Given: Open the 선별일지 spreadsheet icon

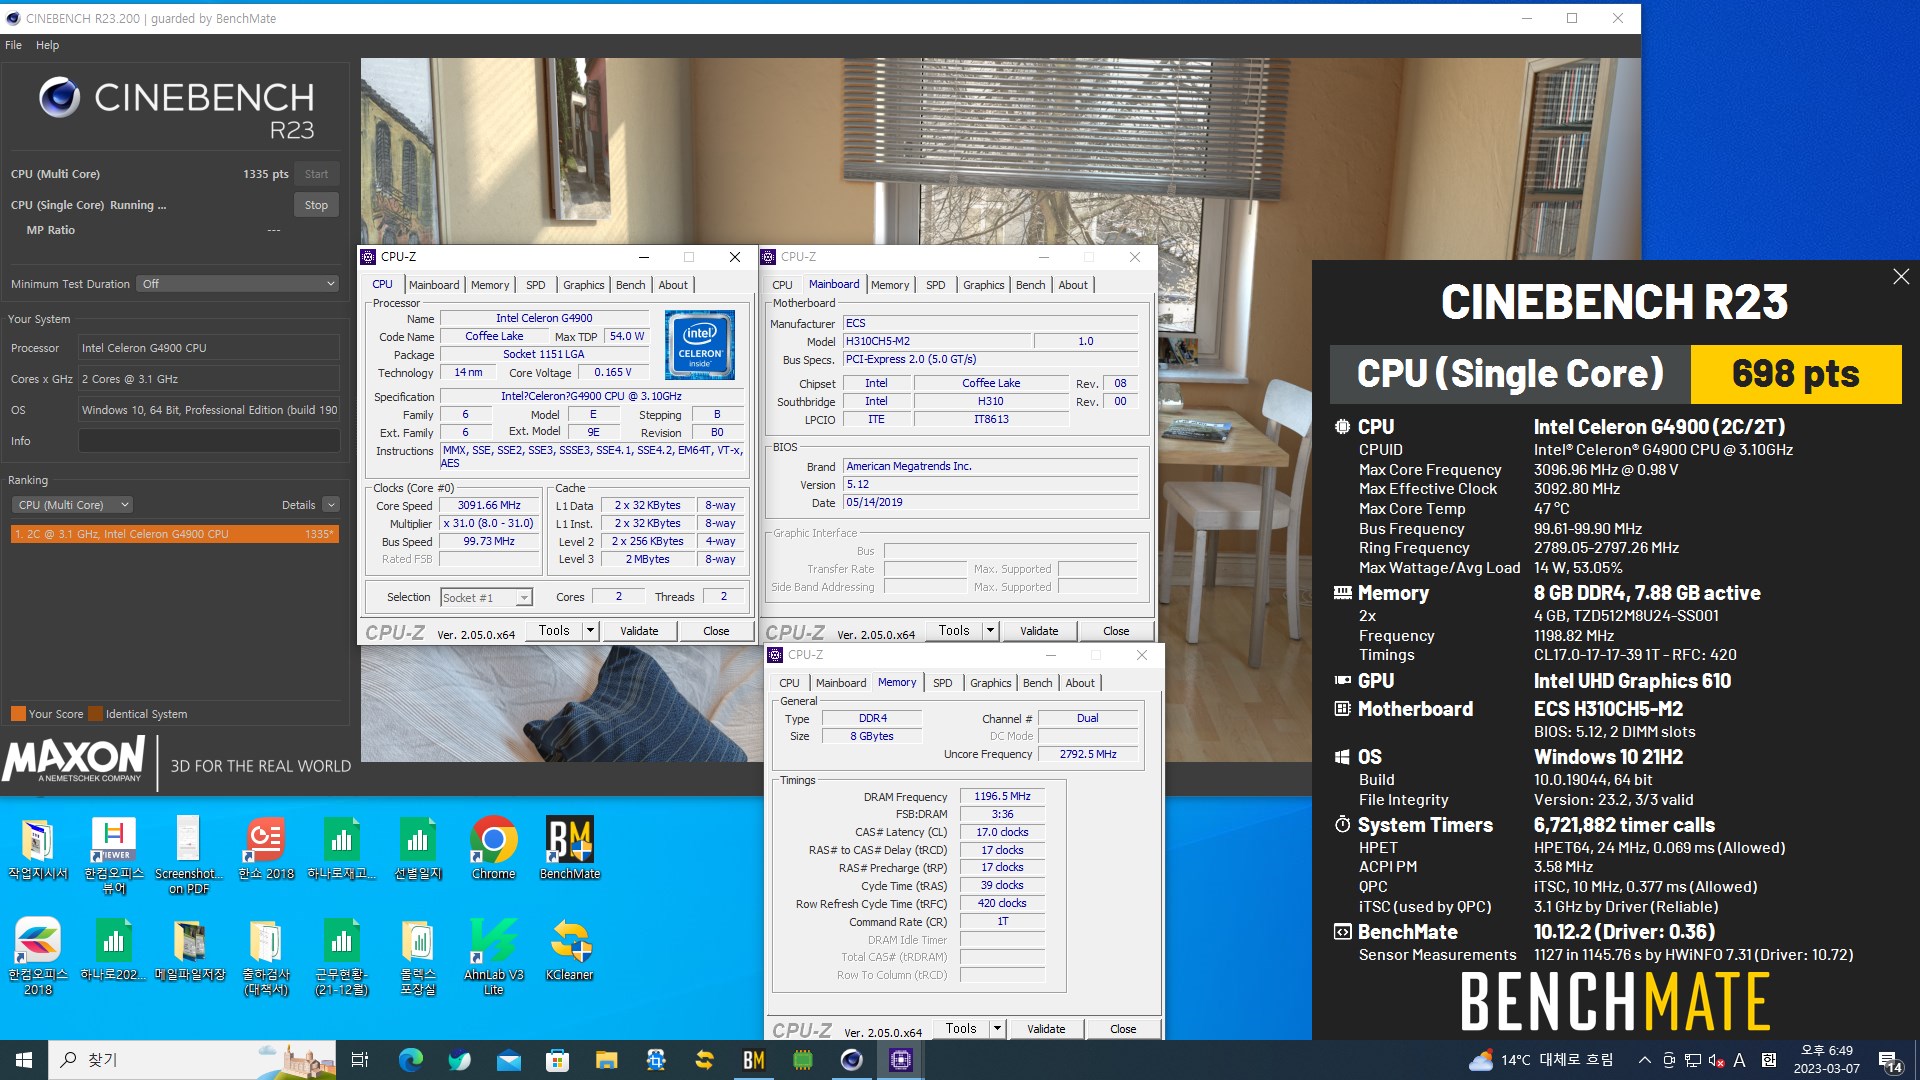Looking at the screenshot, I should click(x=418, y=848).
